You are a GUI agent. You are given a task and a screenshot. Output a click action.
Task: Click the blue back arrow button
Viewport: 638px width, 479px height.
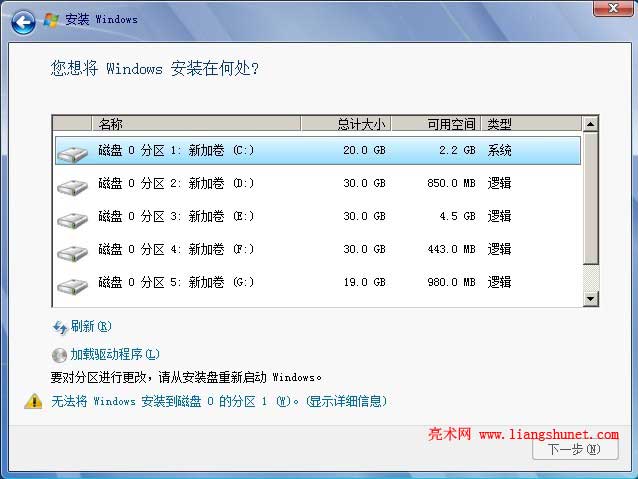tap(22, 20)
